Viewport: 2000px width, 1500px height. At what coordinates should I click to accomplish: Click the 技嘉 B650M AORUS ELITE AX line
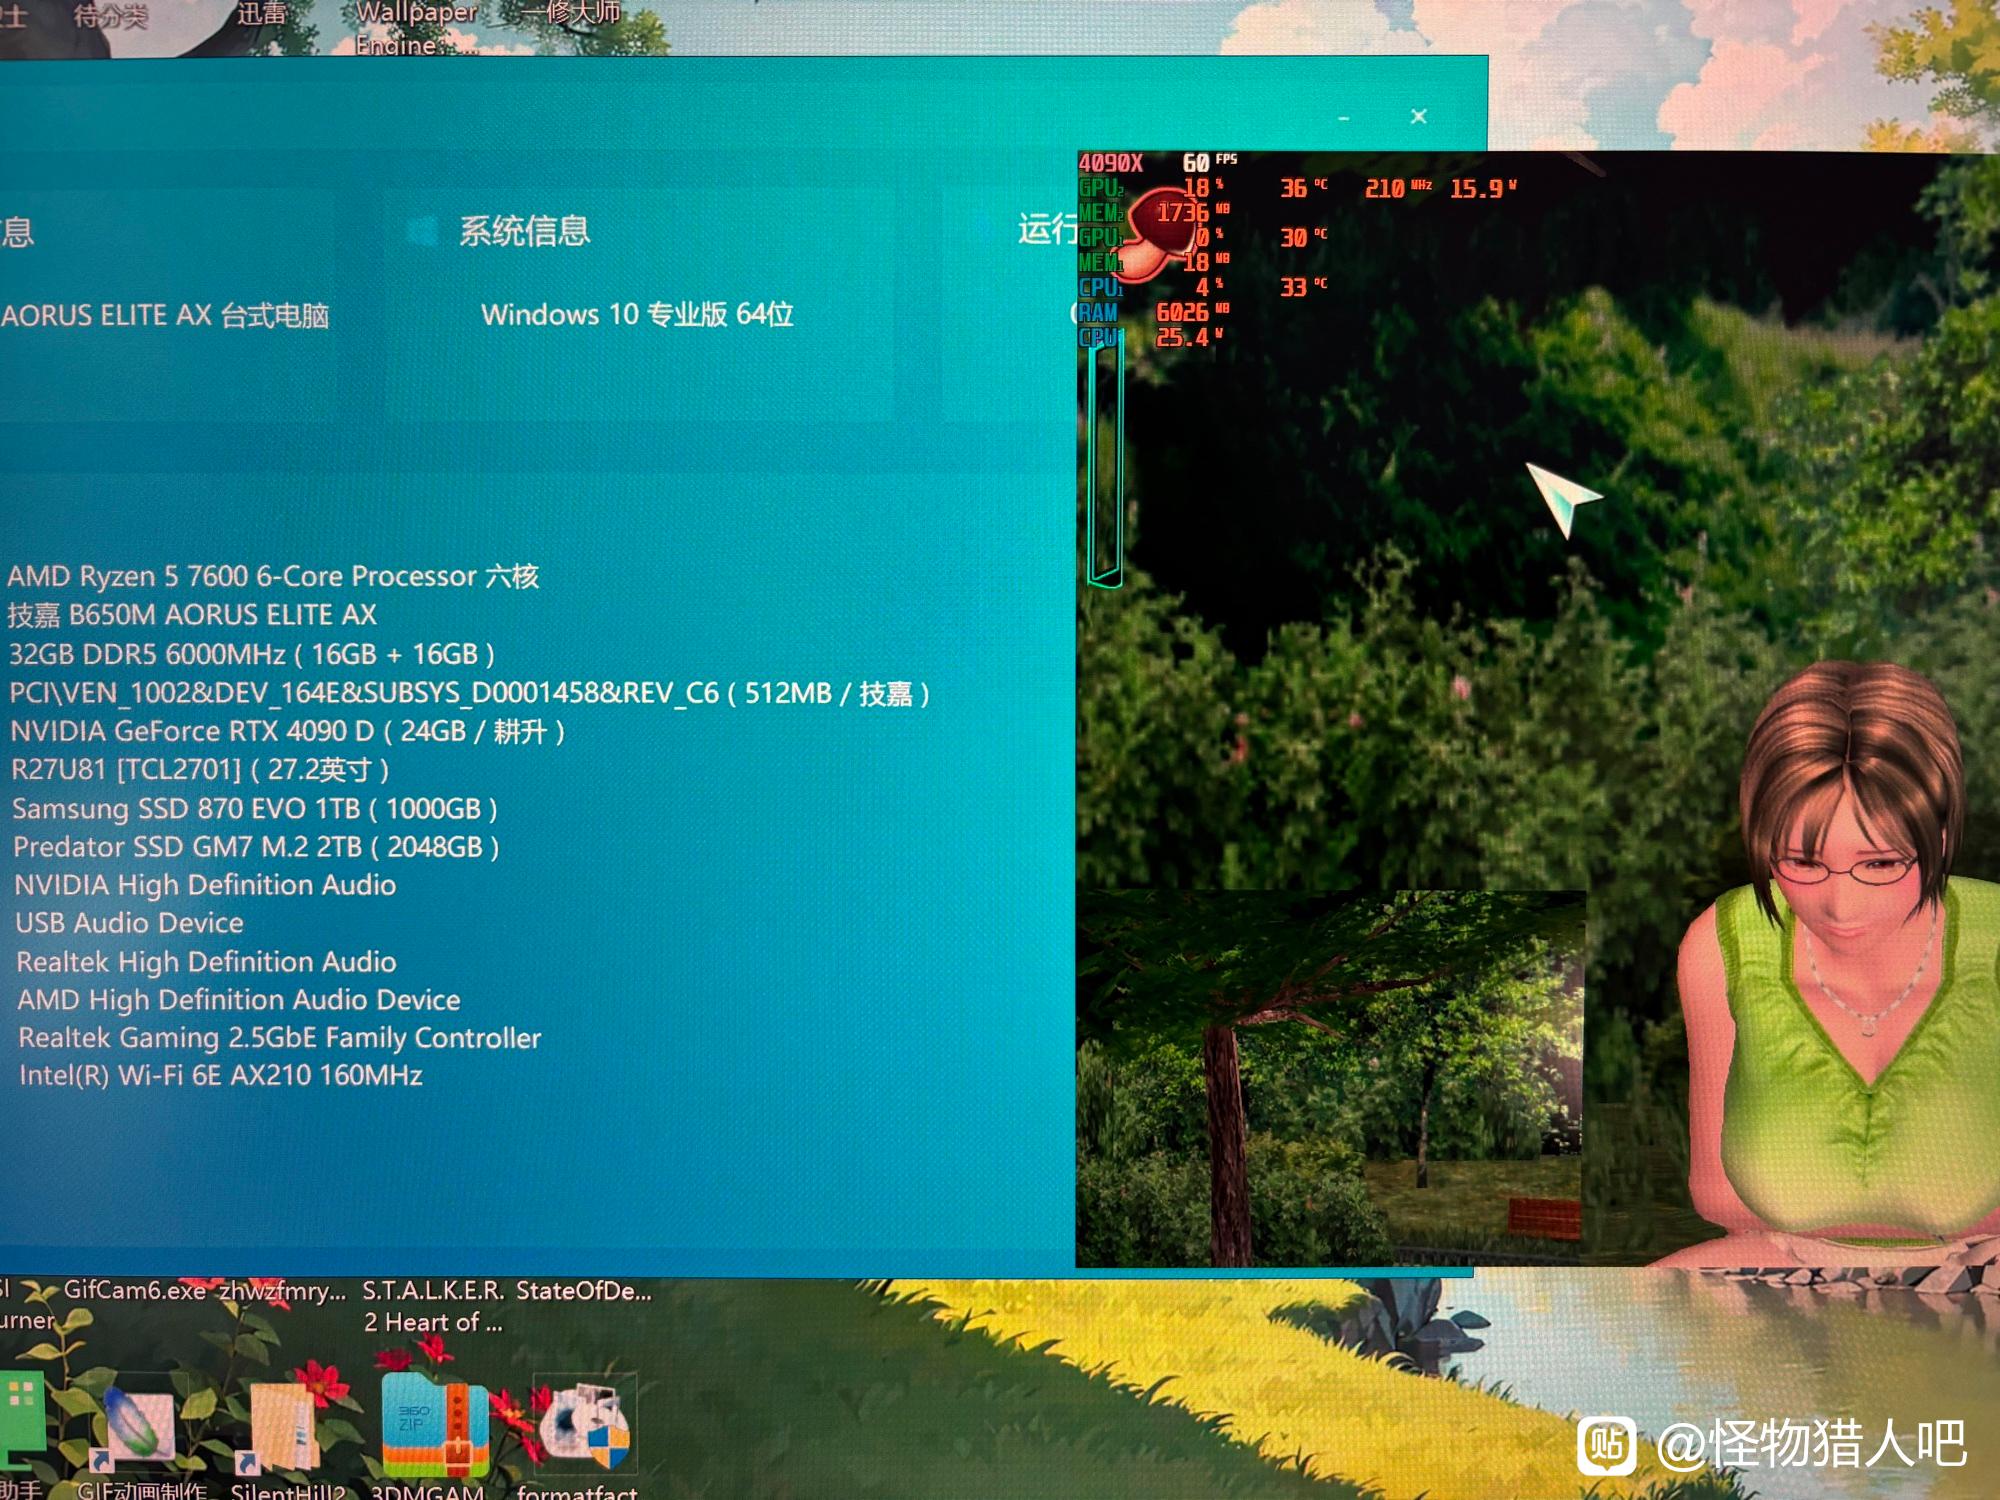pyautogui.click(x=192, y=615)
